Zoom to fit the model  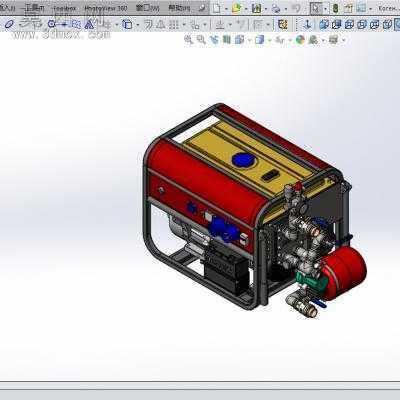189,40
